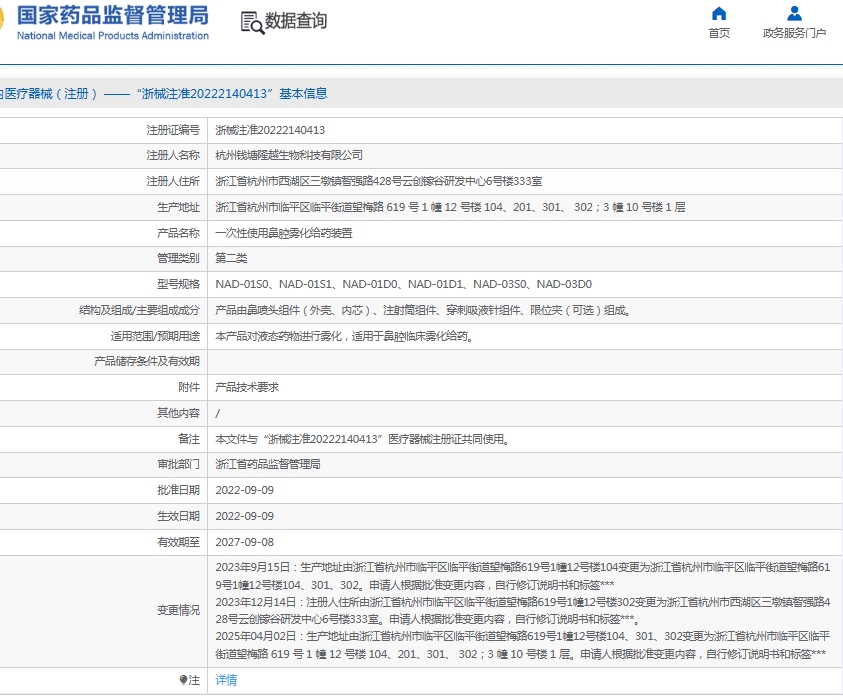
Task: Click the 生效日期 row's date 2022-09-09
Action: 245,516
